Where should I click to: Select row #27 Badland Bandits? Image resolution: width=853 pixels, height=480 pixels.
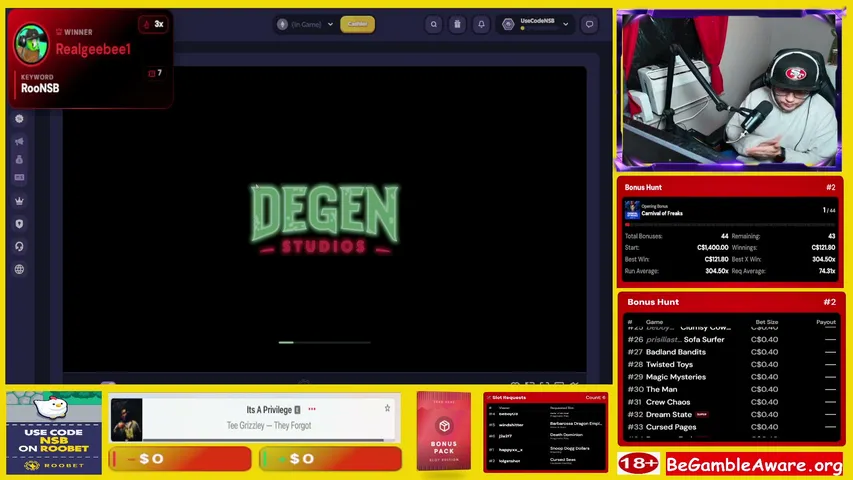coord(731,352)
